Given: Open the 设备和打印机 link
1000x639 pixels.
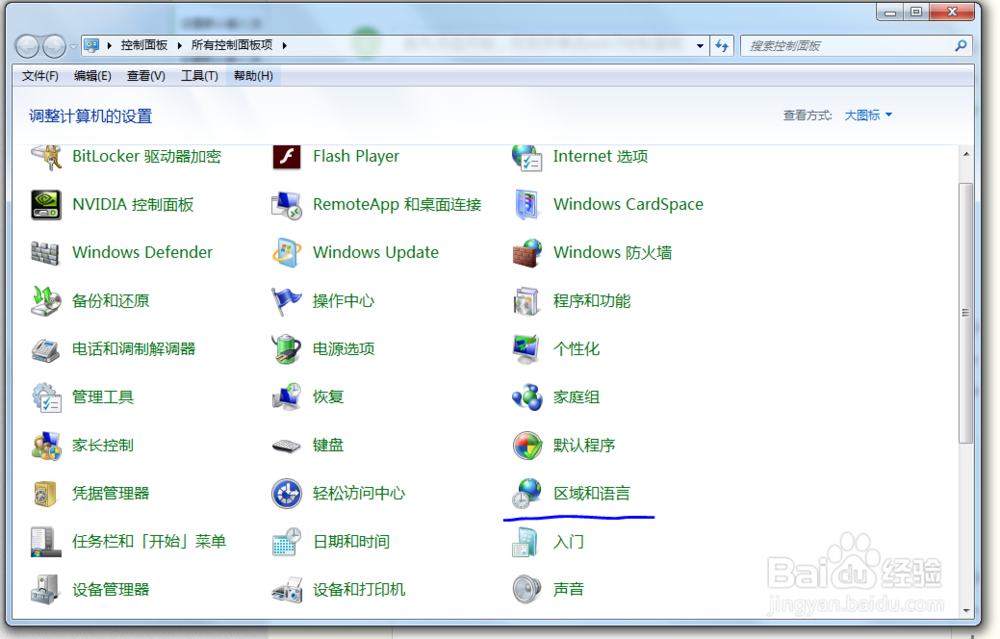Looking at the screenshot, I should [359, 590].
